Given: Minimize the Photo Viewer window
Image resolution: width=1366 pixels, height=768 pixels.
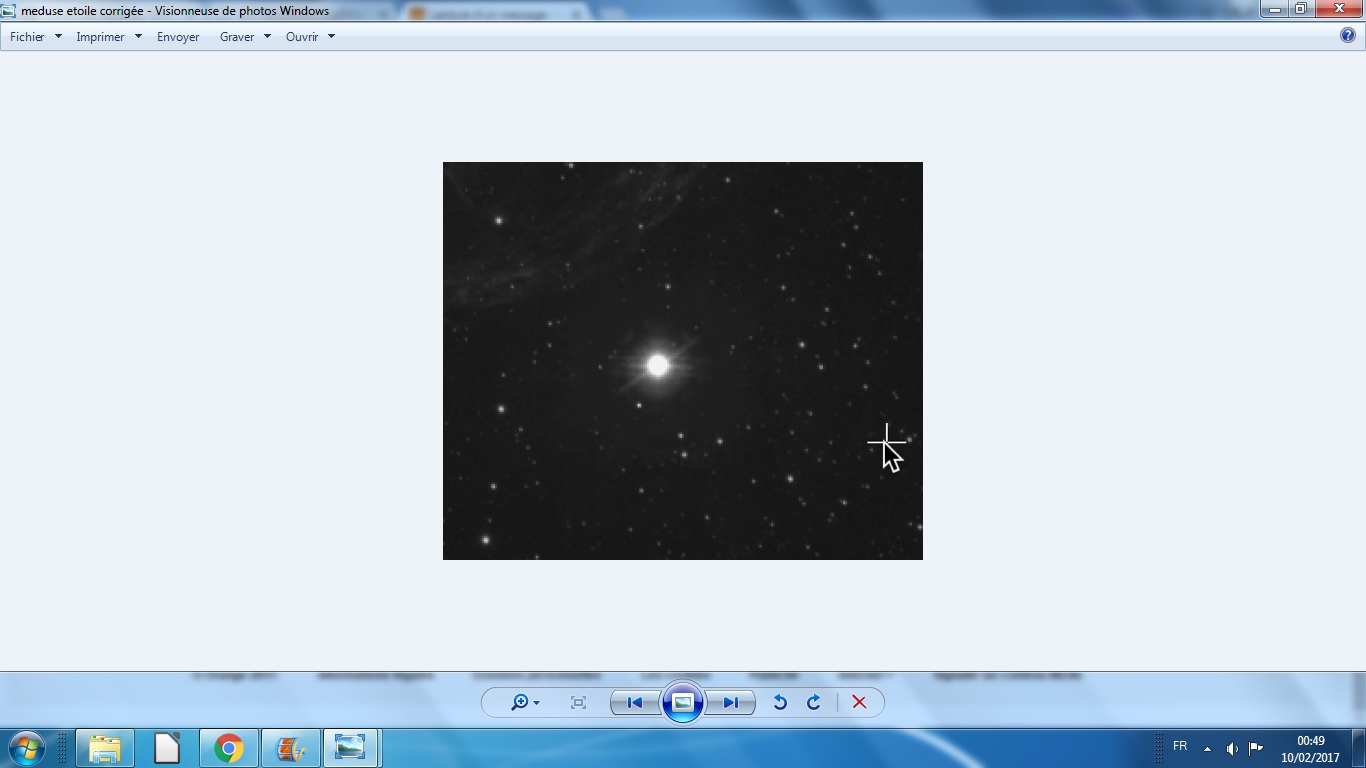Looking at the screenshot, I should coord(1274,9).
